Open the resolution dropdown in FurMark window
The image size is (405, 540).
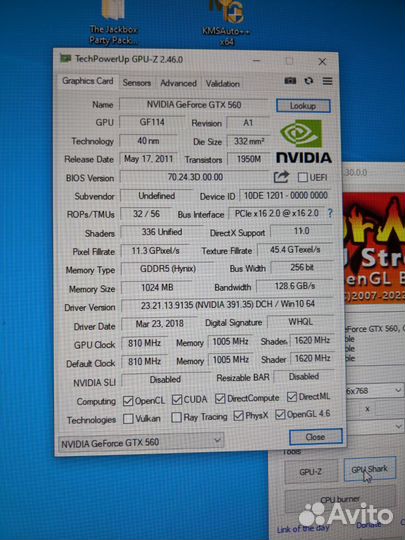[374, 391]
